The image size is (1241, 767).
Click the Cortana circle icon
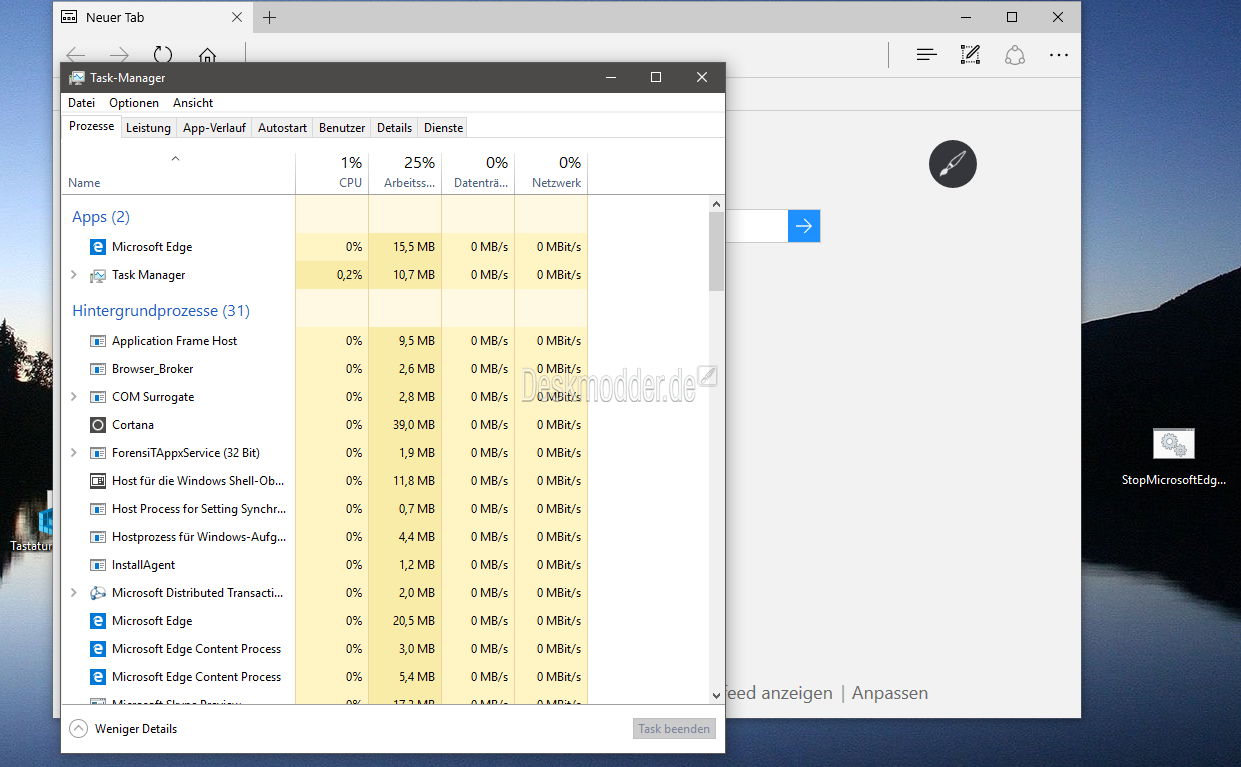pos(98,425)
